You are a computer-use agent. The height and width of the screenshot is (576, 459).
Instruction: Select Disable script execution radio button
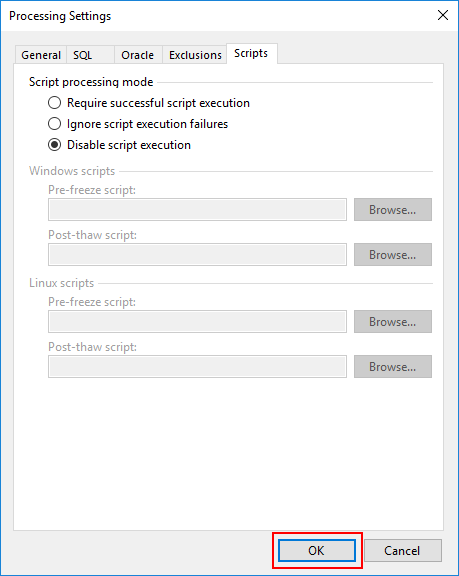[119, 145]
